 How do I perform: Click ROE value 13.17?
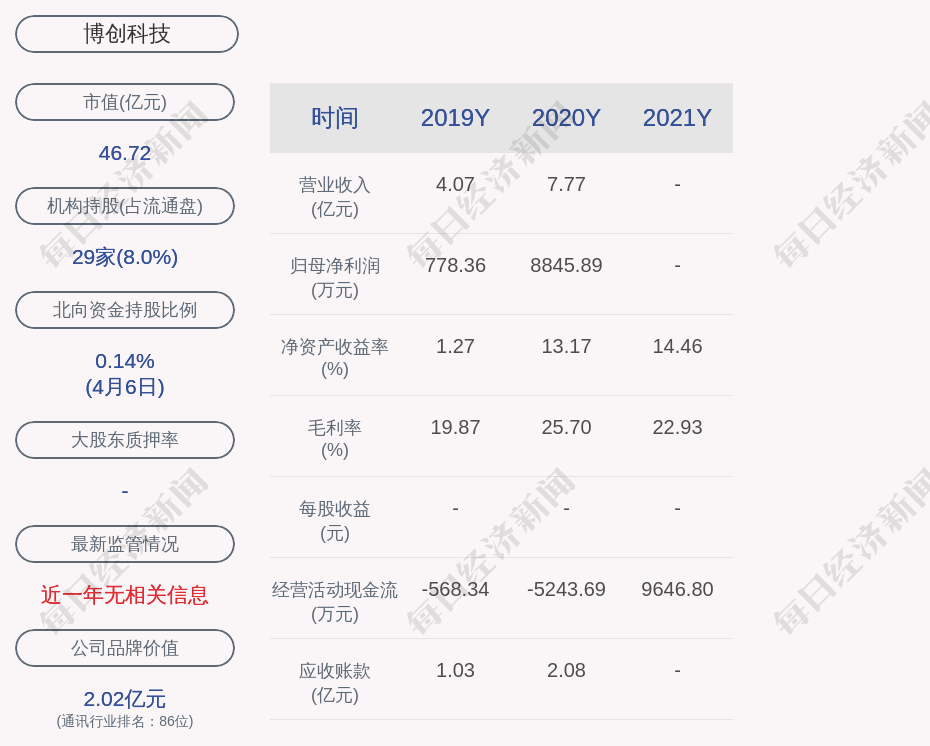(566, 346)
